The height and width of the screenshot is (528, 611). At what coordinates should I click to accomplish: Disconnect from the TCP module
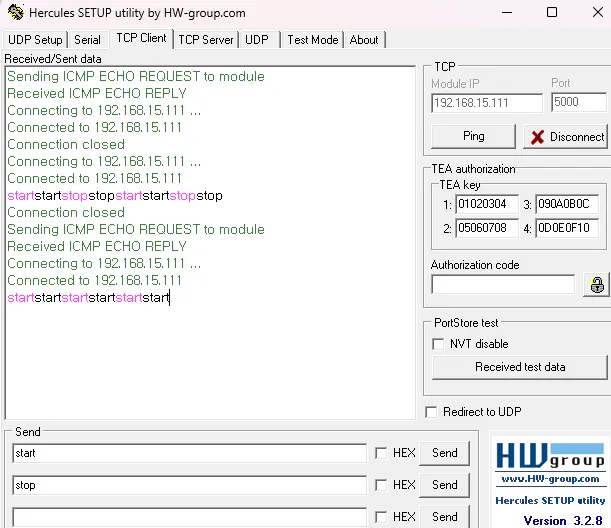coord(565,137)
